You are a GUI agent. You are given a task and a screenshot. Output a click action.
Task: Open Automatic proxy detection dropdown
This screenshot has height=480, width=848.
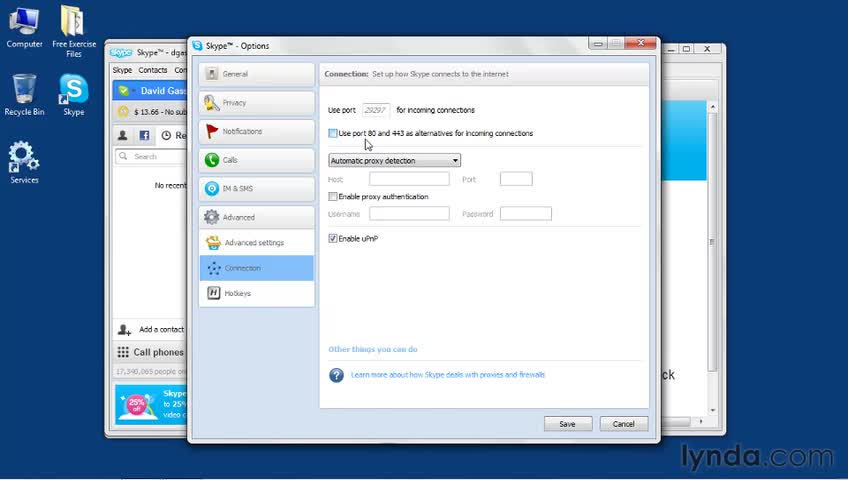(394, 161)
